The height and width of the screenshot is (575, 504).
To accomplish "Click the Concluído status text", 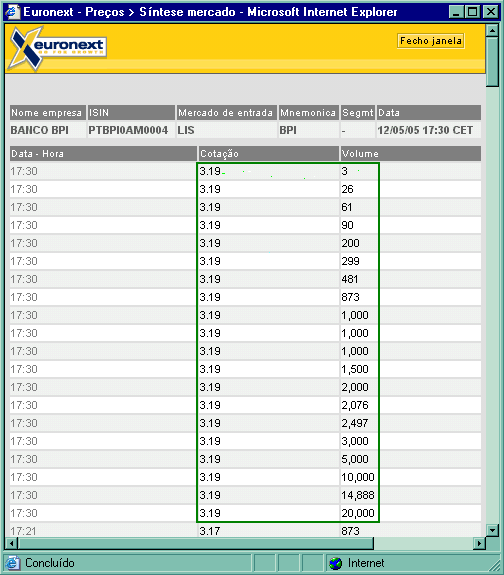I will point(50,563).
